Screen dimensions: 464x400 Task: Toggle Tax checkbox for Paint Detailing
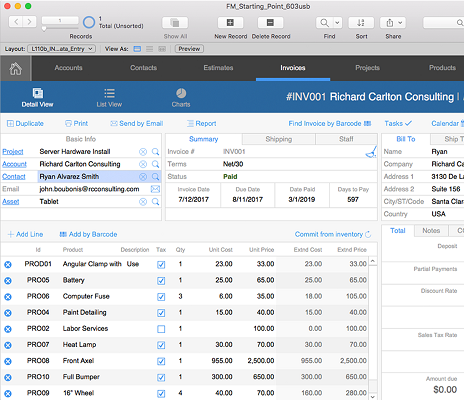(x=161, y=313)
